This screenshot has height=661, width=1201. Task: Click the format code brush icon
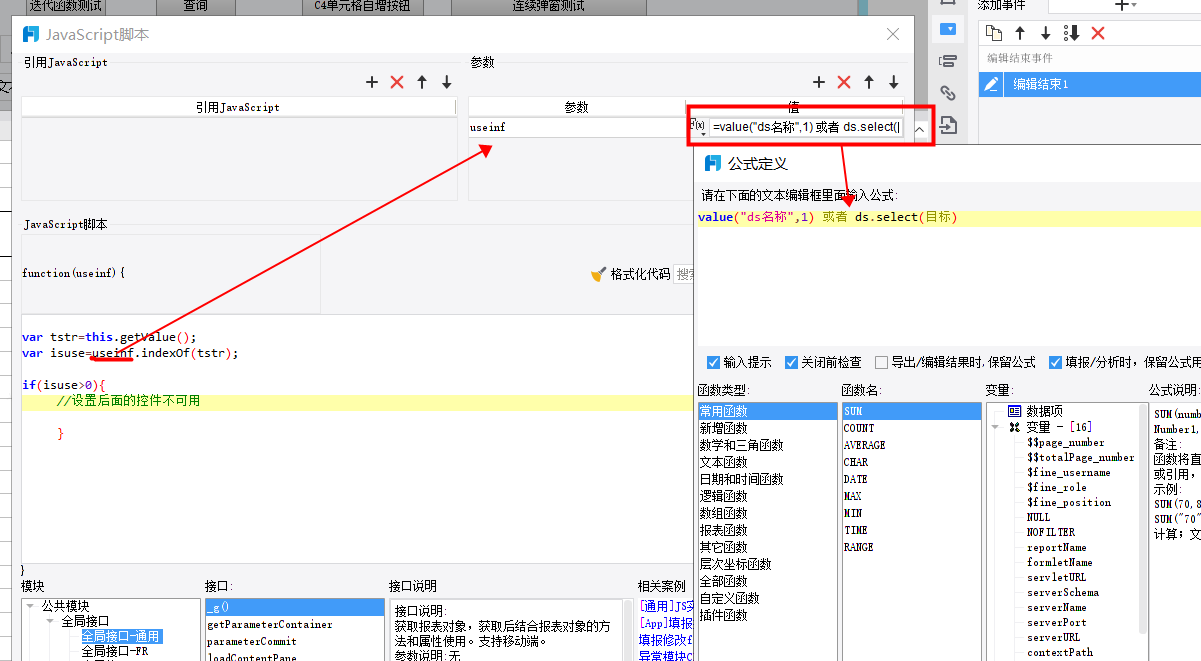click(x=599, y=273)
